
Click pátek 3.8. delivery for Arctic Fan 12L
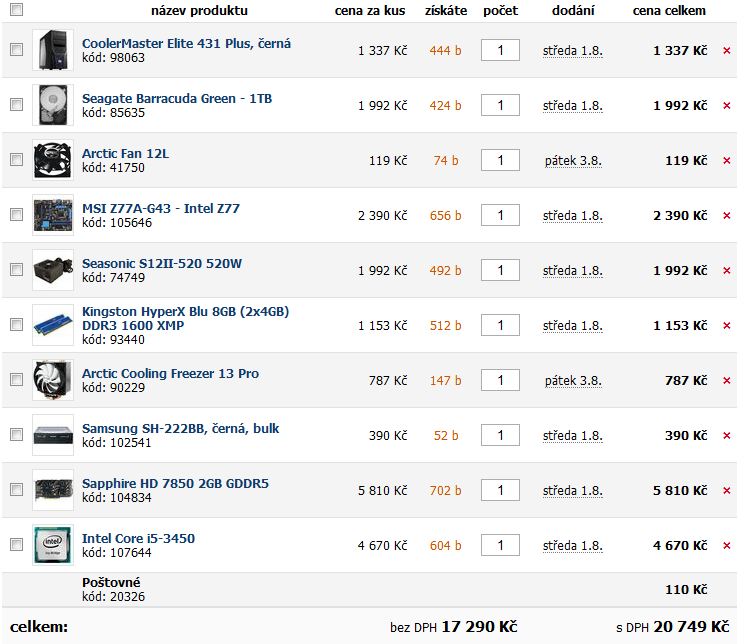pos(573,160)
